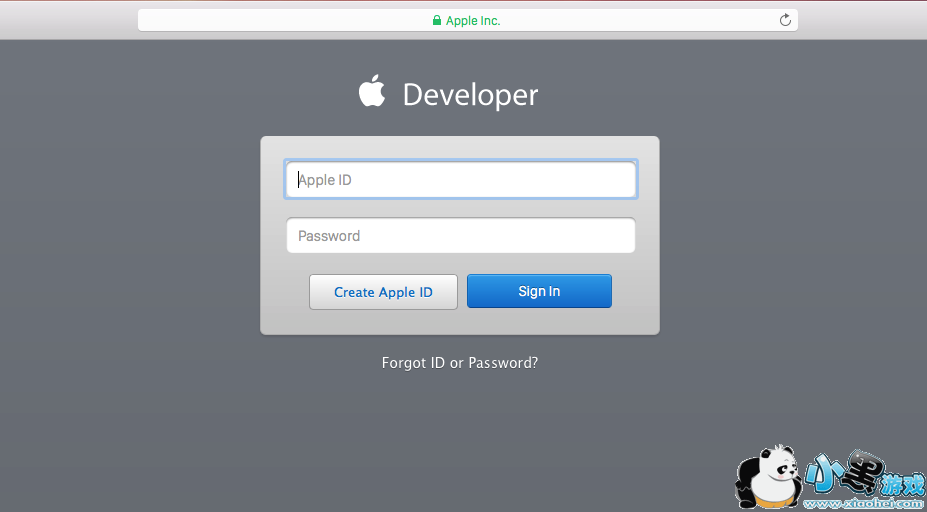Focus the Password input field
The height and width of the screenshot is (512, 927).
pos(461,235)
